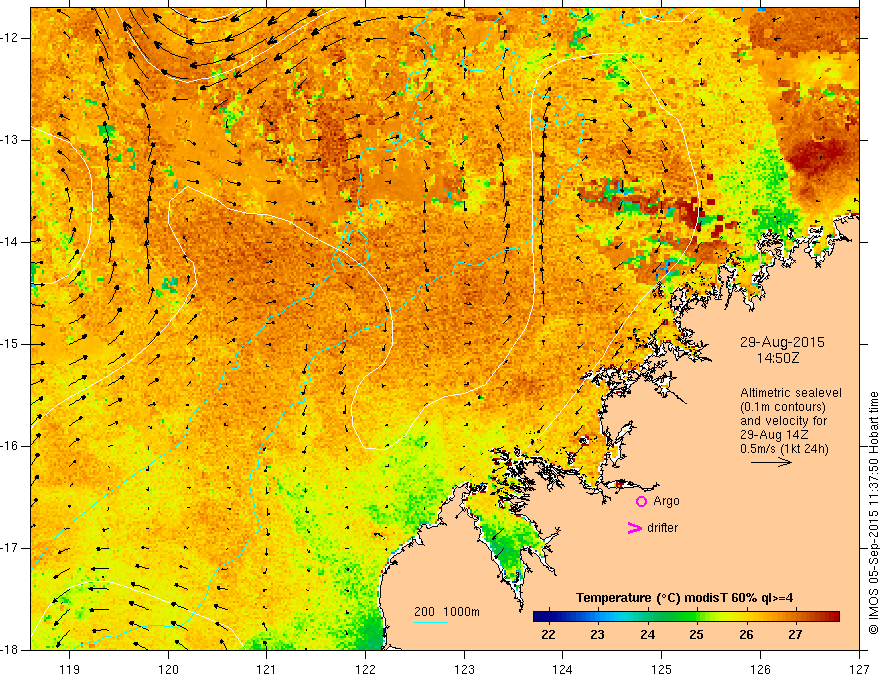Click the 'drifter' legend label
Screen dimensions: 880x680
click(662, 528)
